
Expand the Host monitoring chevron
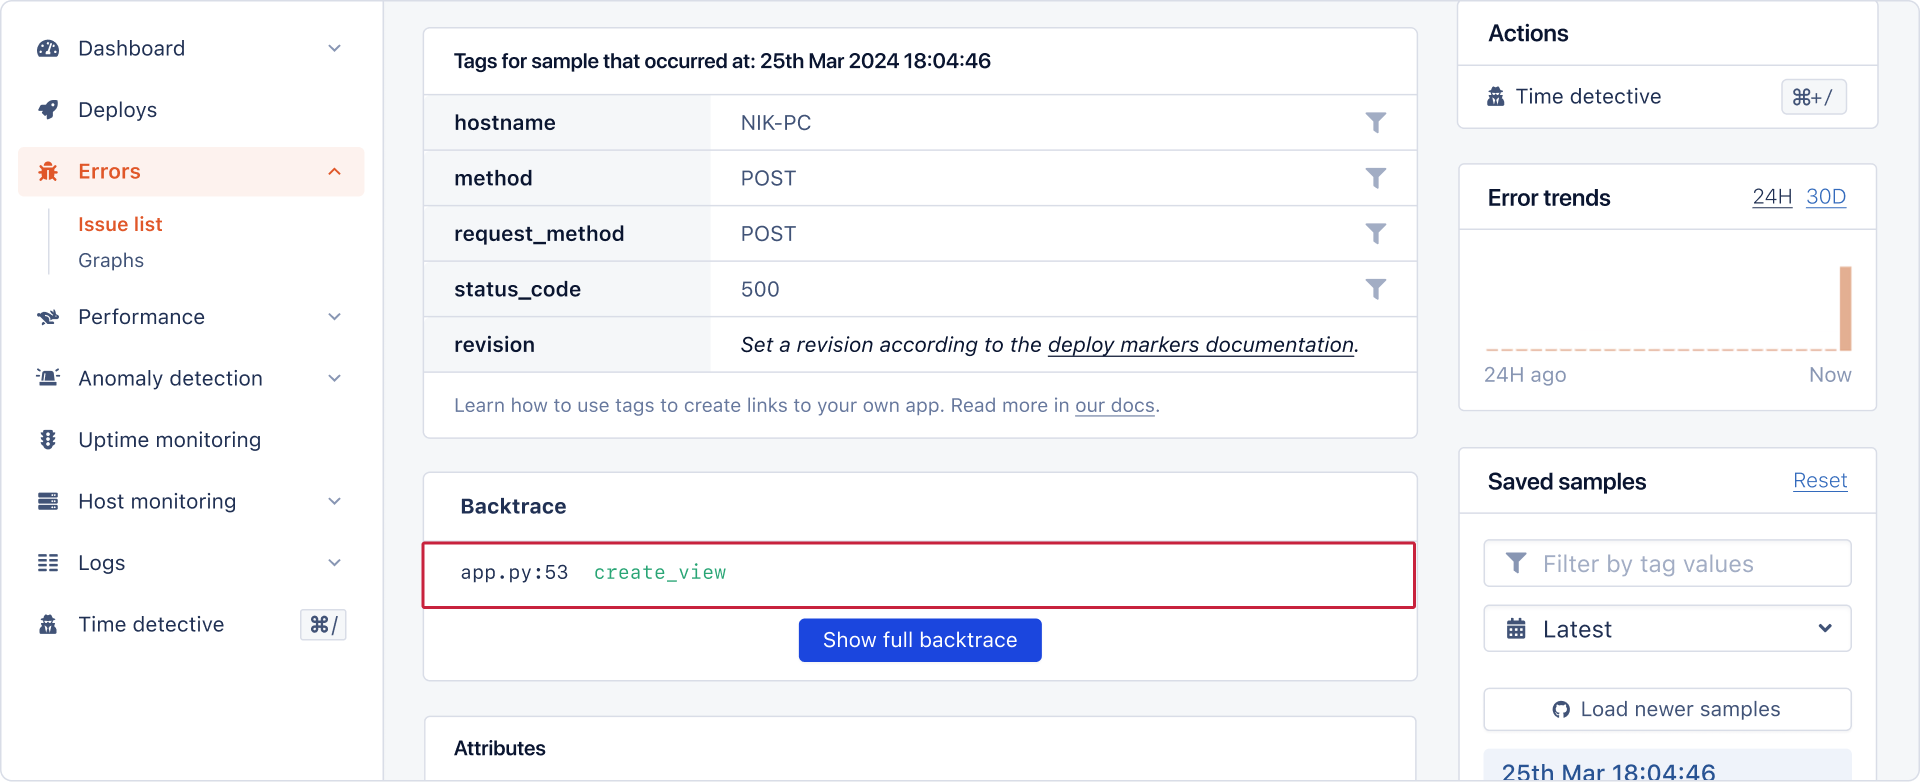[335, 501]
